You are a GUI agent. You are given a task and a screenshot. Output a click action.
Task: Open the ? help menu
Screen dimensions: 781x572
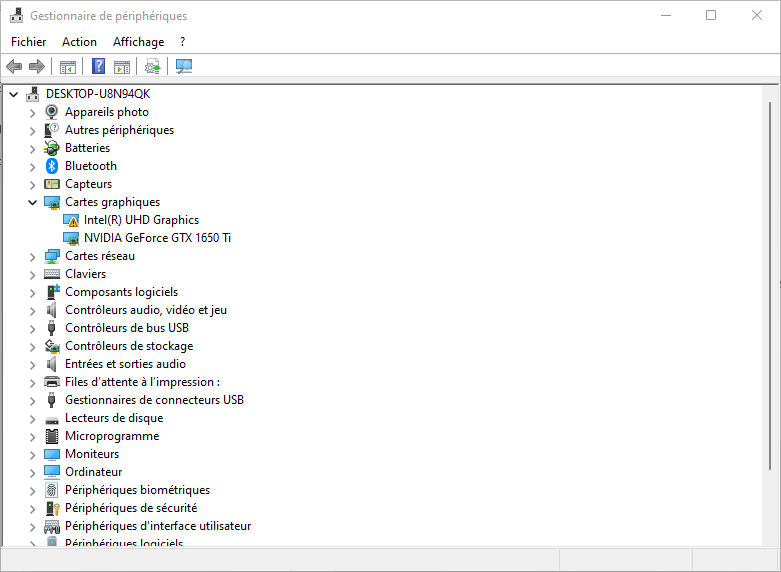point(182,42)
